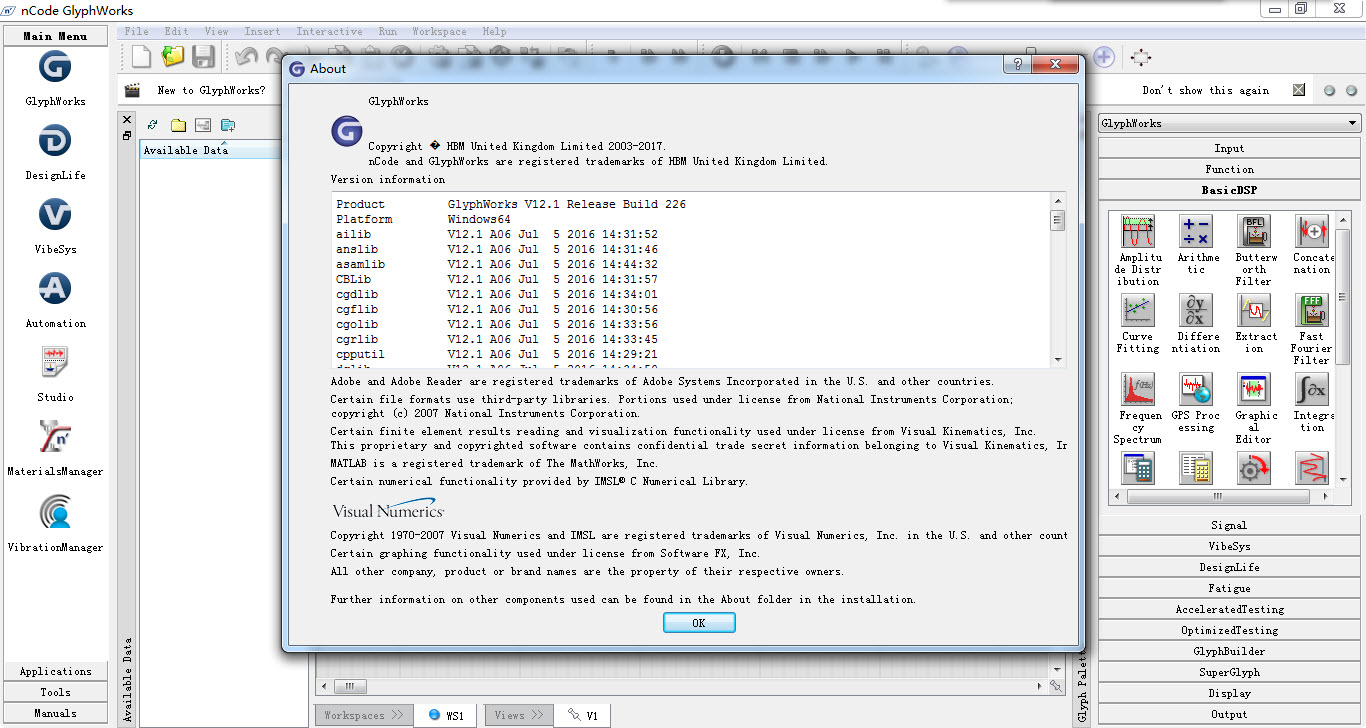Choose the Curve Fitting glyph
1366x728 pixels.
tap(1138, 310)
